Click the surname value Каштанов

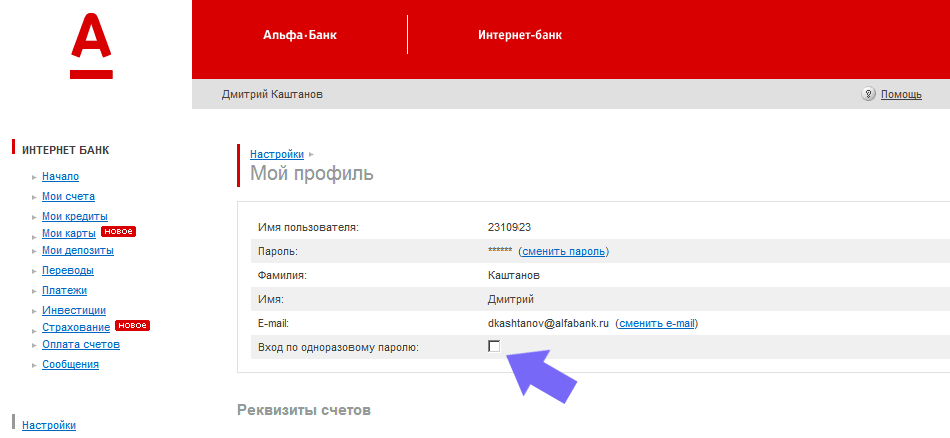coord(514,276)
